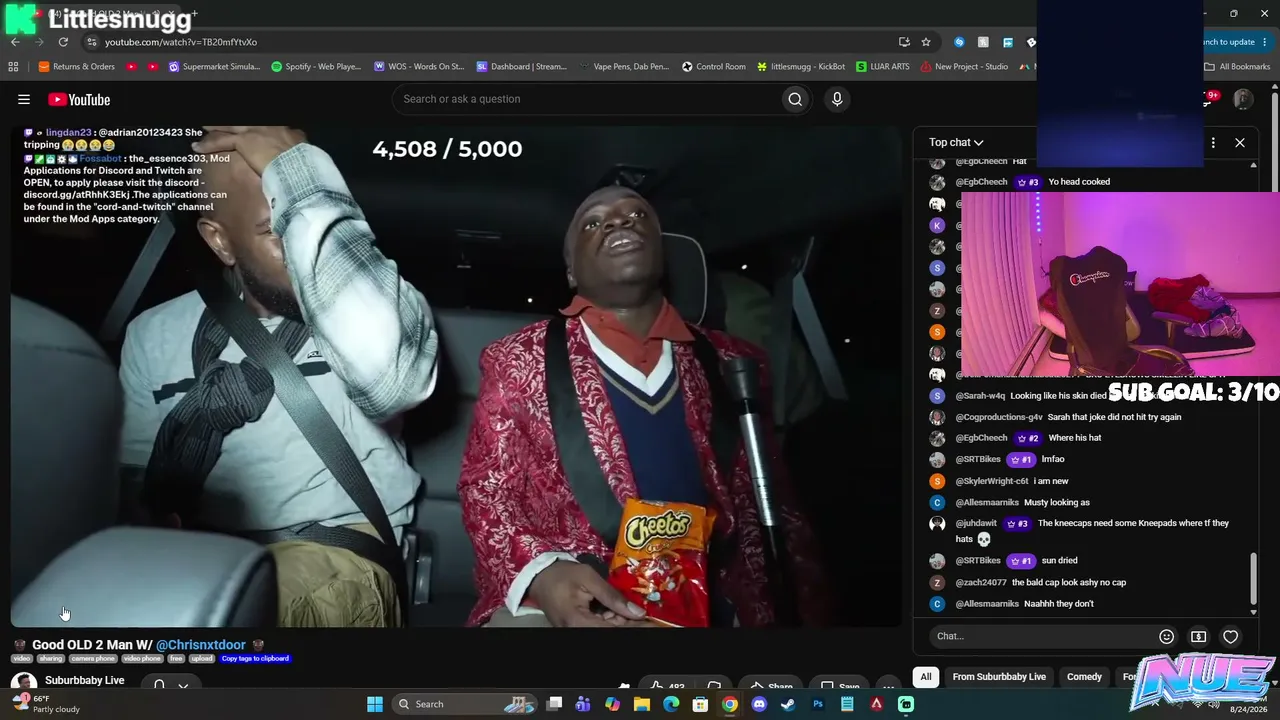Open the 'littlesmugg - KickBot' bookmark
Viewport: 1280px width, 720px height.
801,67
